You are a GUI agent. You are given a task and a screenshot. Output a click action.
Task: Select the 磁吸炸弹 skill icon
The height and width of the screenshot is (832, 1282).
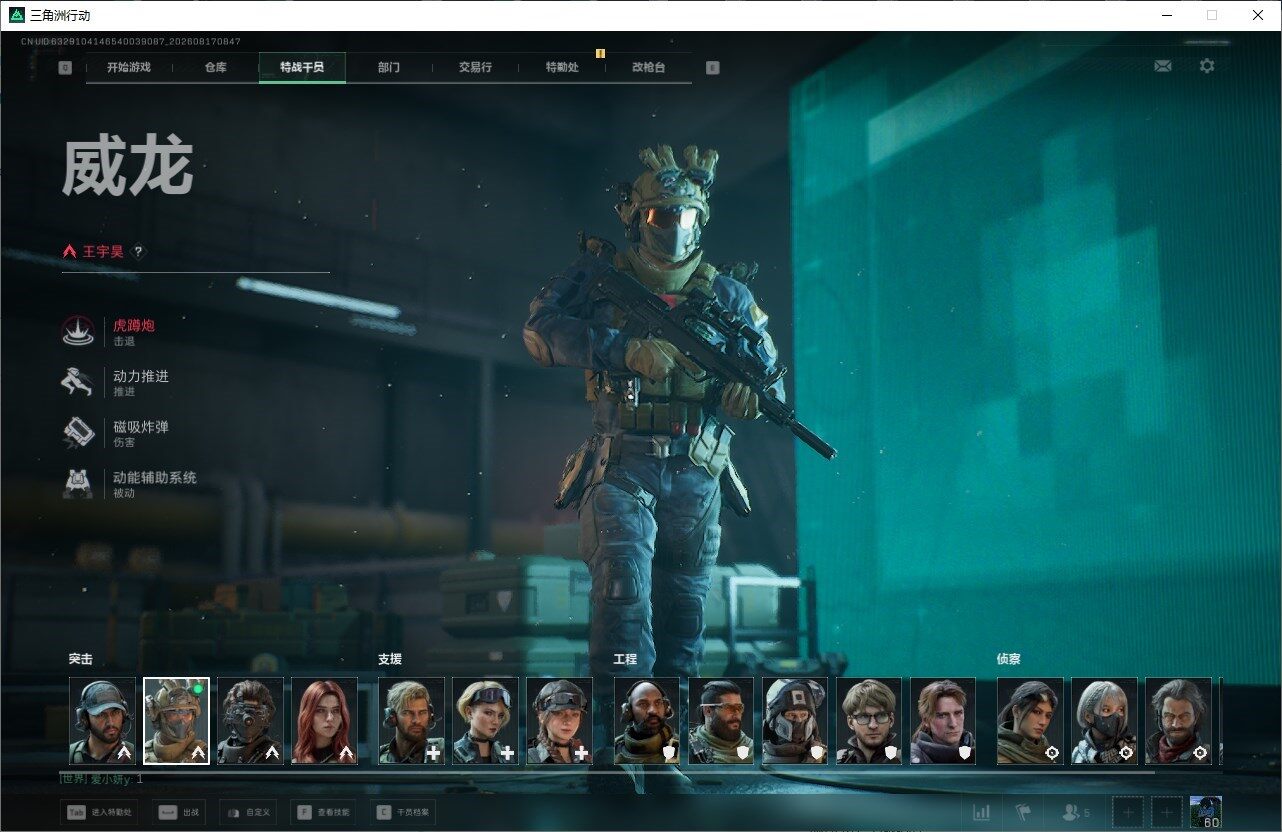79,433
